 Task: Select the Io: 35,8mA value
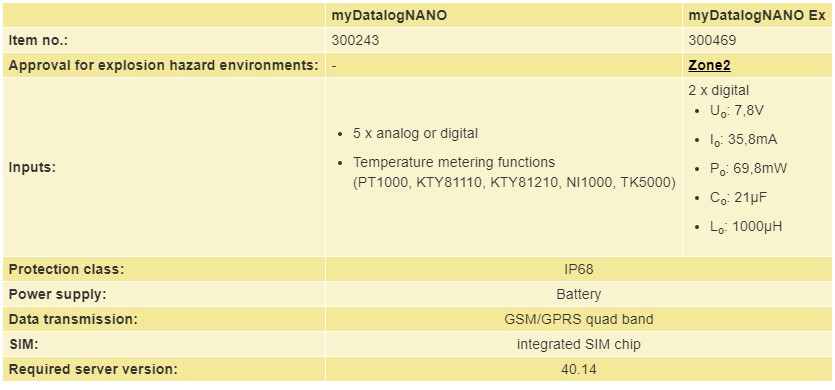pyautogui.click(x=743, y=140)
